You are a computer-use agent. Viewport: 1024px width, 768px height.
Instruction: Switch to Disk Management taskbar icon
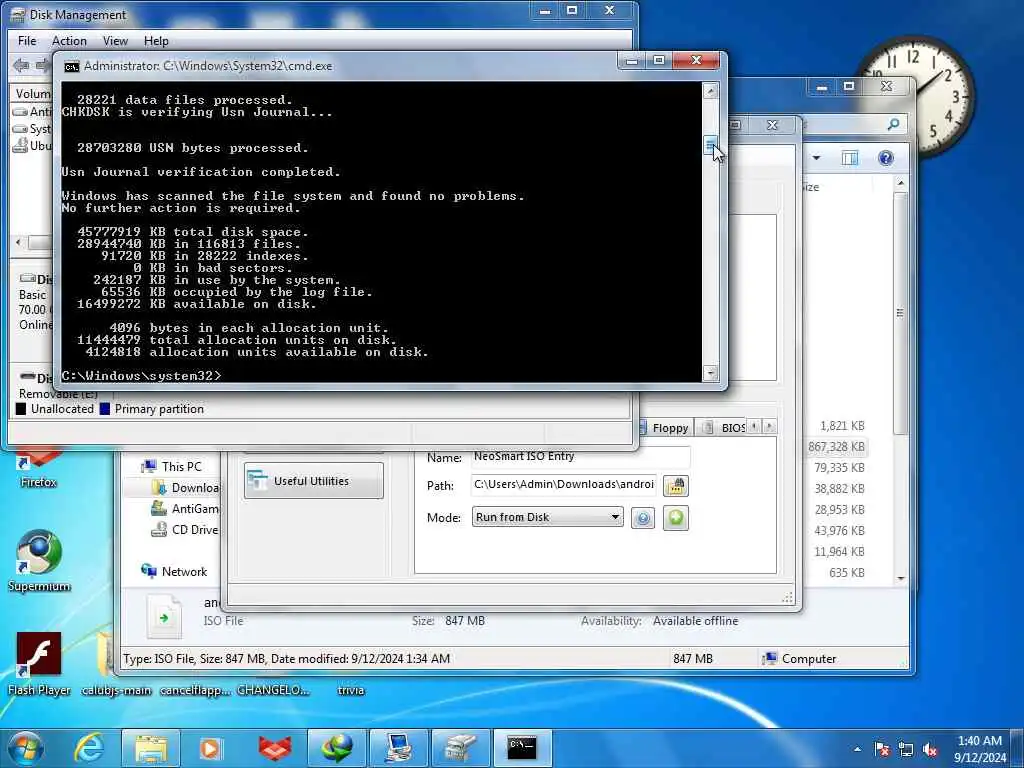click(x=460, y=748)
